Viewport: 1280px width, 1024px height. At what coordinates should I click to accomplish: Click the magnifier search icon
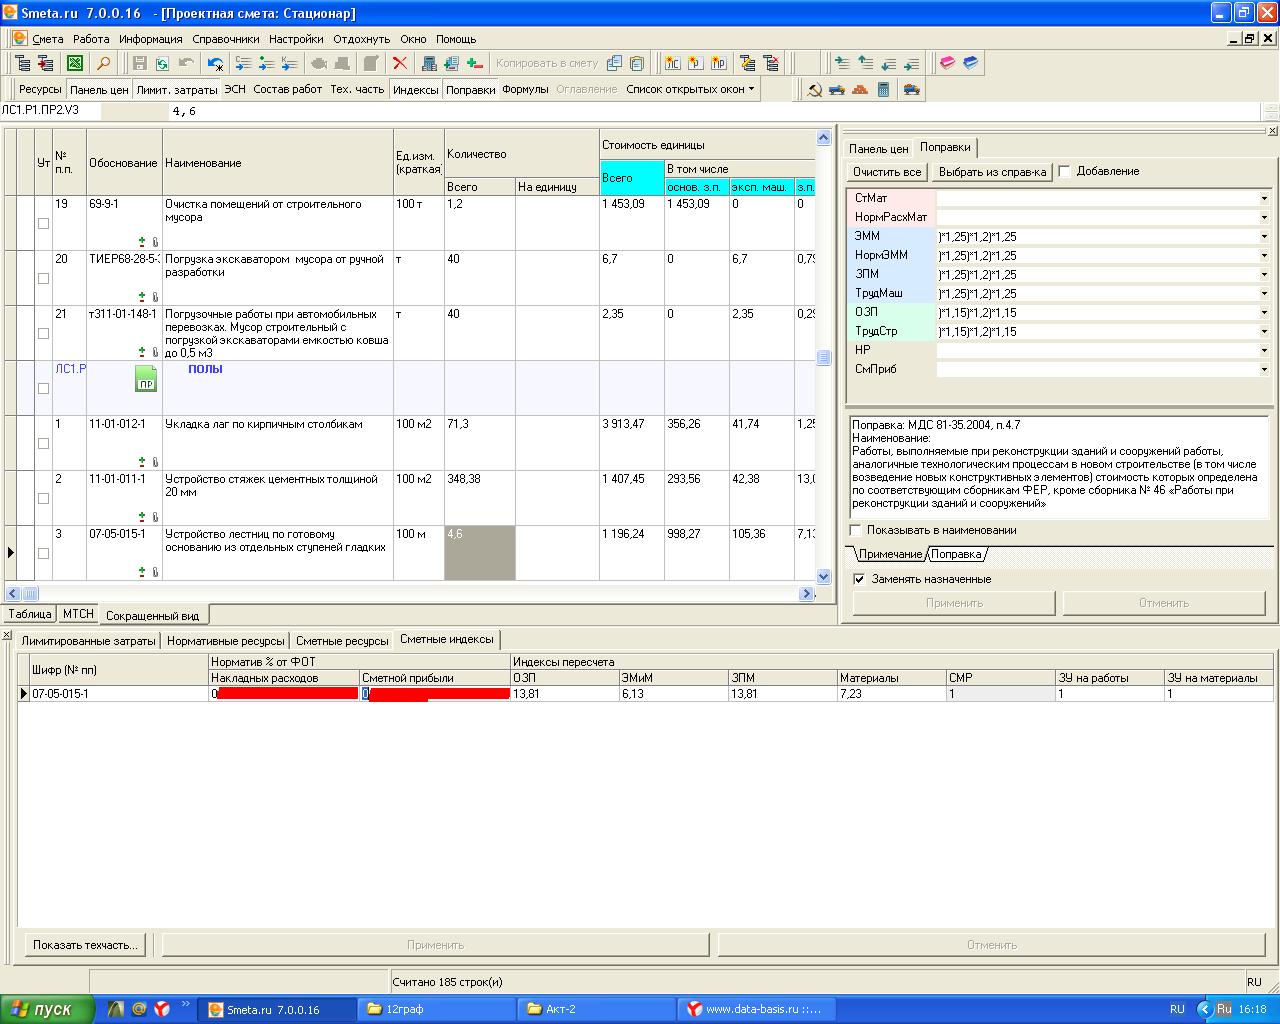103,63
